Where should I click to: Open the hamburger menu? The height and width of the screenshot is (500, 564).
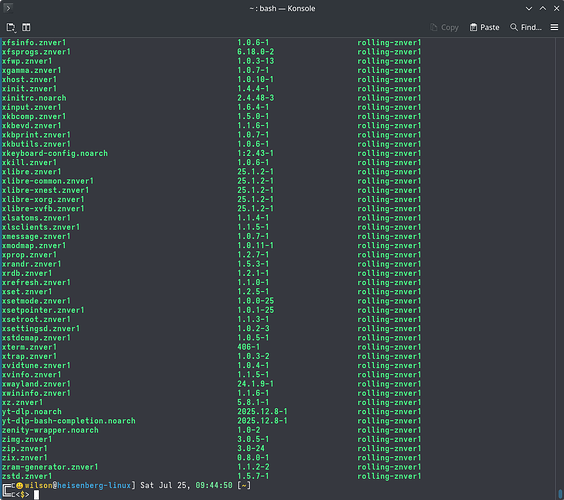click(x=554, y=27)
